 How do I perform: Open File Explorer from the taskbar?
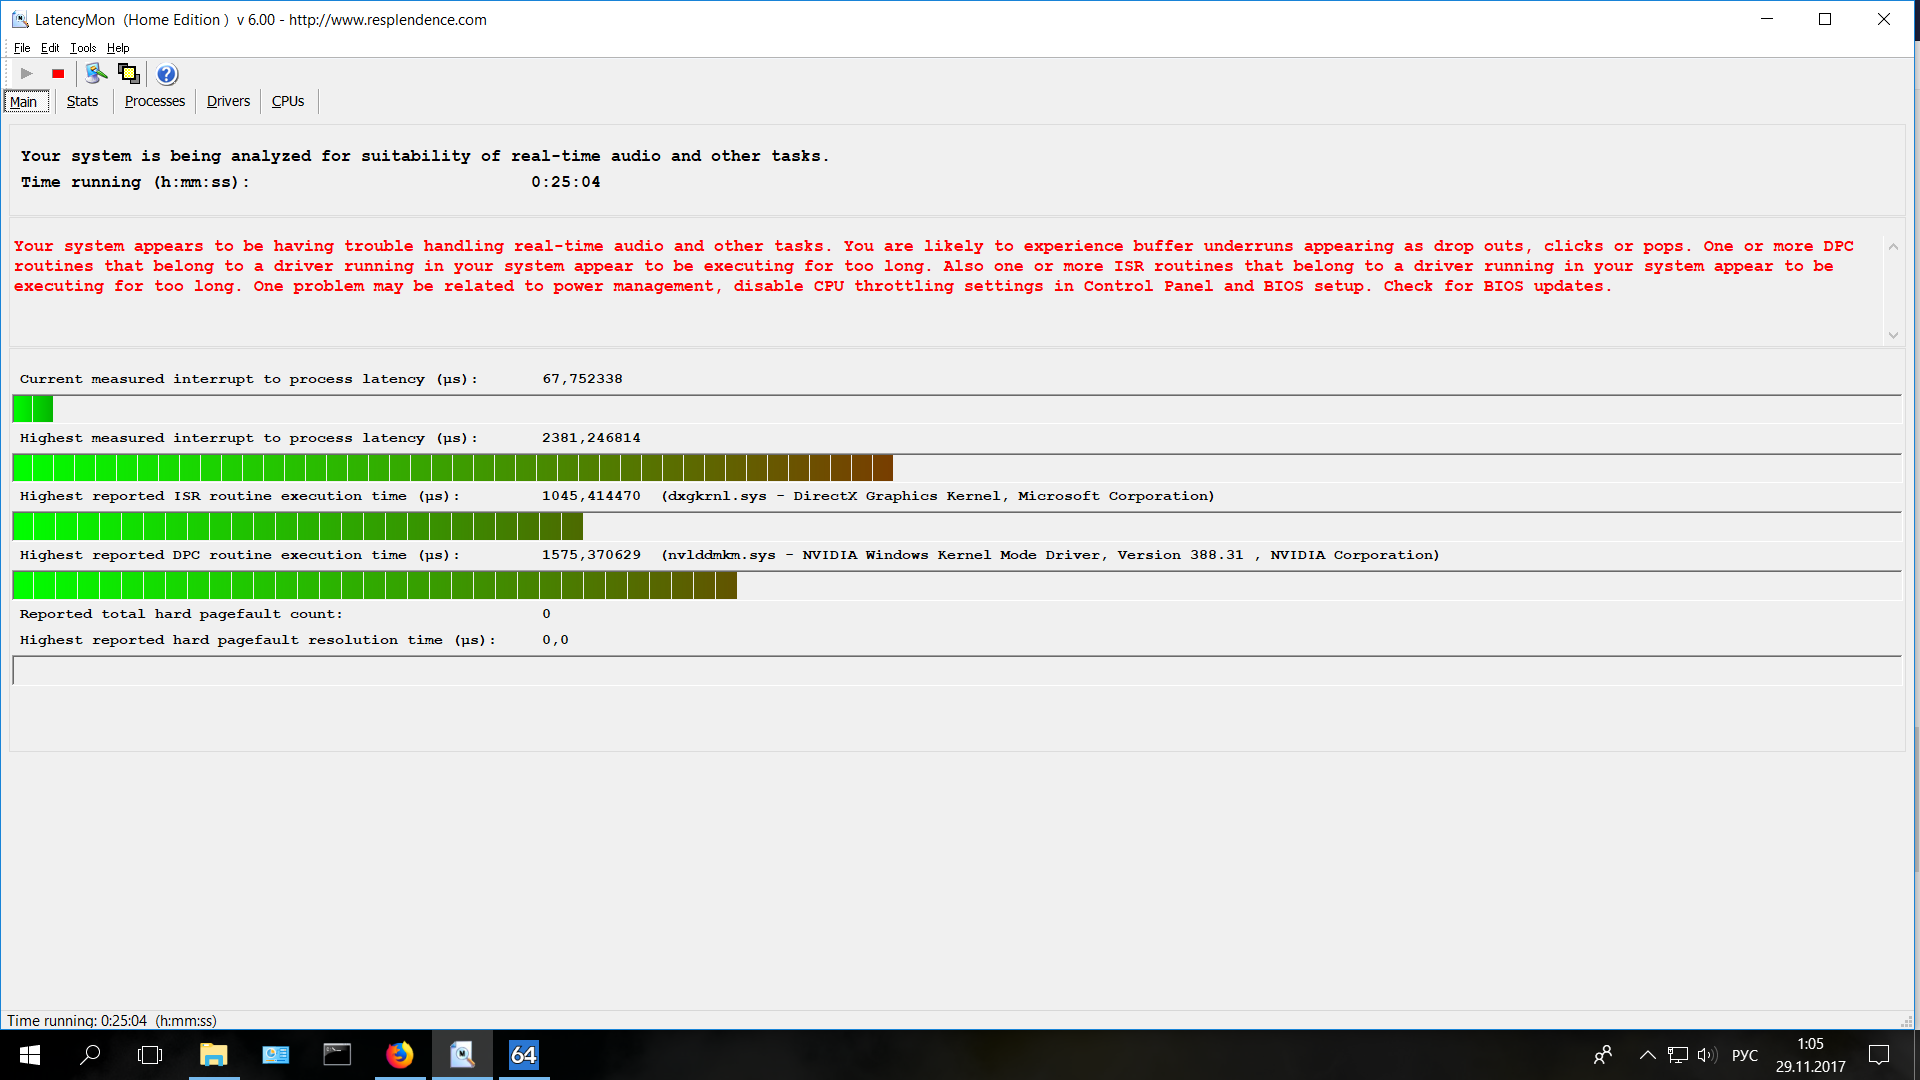click(x=213, y=1055)
